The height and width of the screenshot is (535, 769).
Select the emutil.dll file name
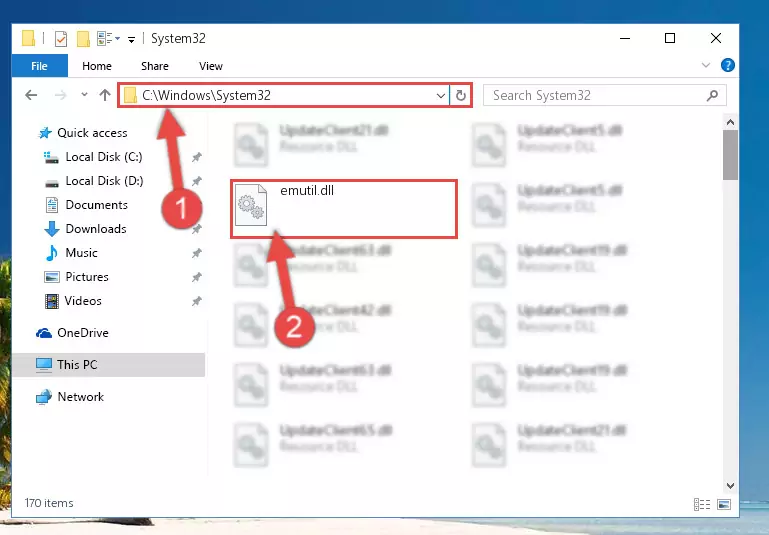coord(307,191)
